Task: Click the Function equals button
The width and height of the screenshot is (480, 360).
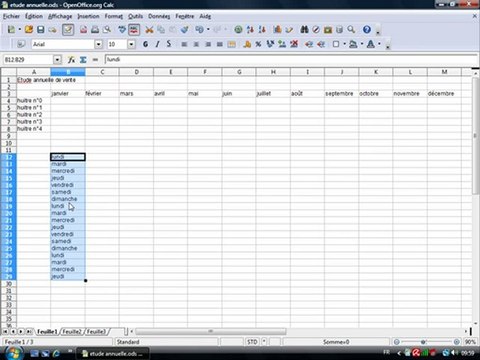Action: 95,60
